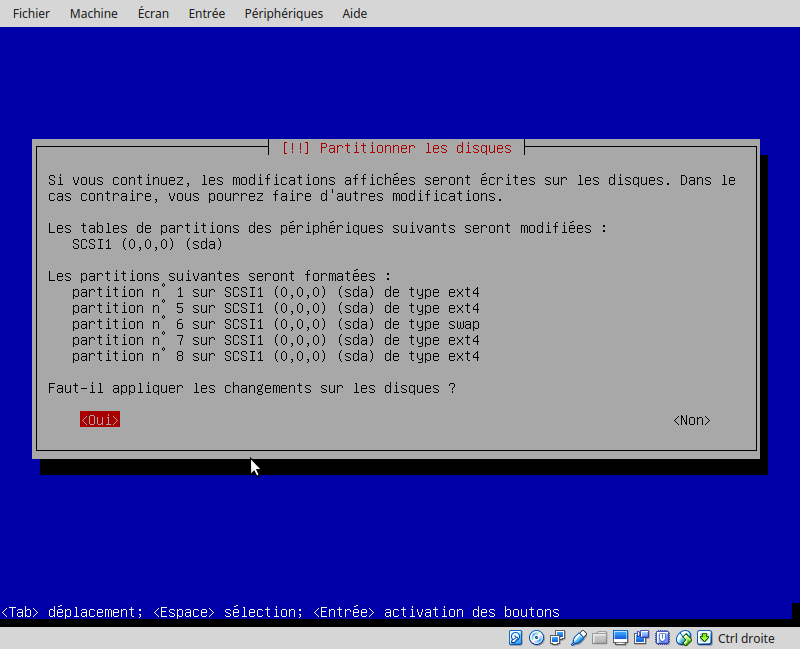Click the keyboard capture green arrow icon
The image size is (800, 649).
pyautogui.click(x=705, y=638)
